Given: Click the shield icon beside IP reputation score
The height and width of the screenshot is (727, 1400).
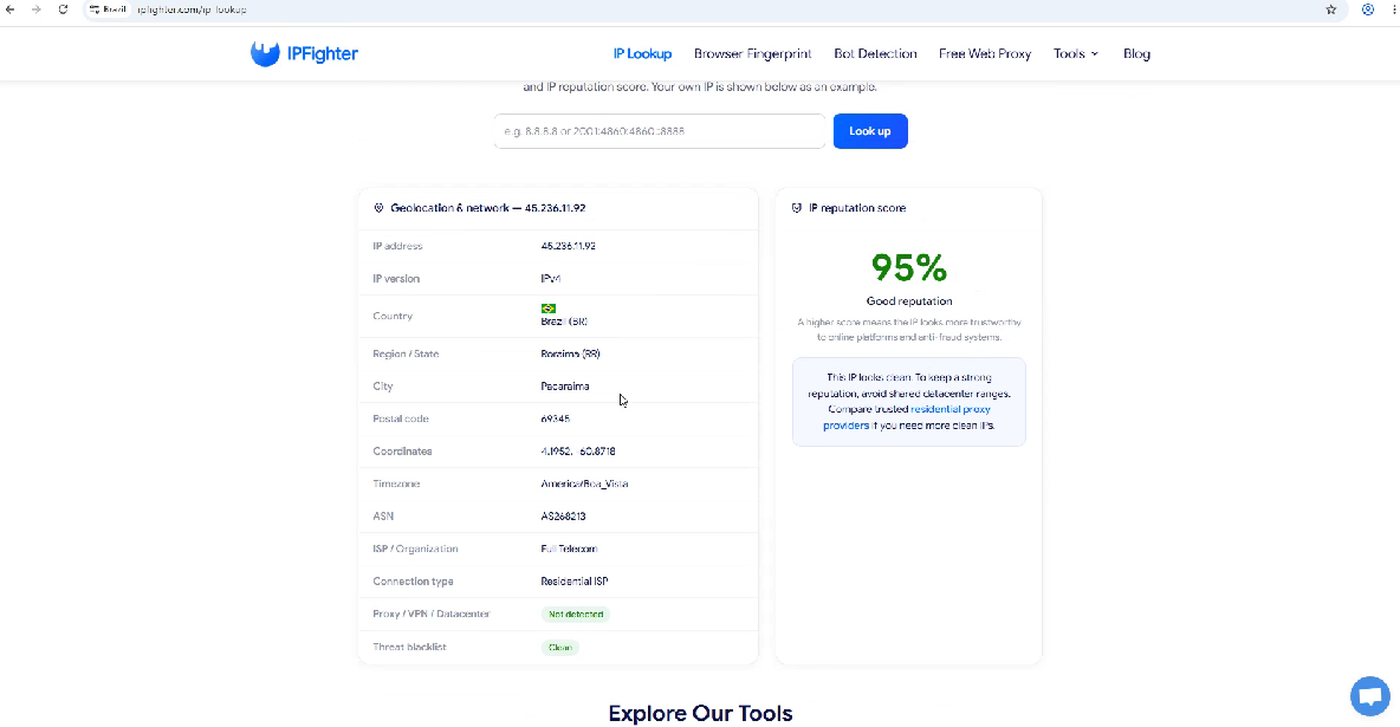Looking at the screenshot, I should pyautogui.click(x=797, y=208).
